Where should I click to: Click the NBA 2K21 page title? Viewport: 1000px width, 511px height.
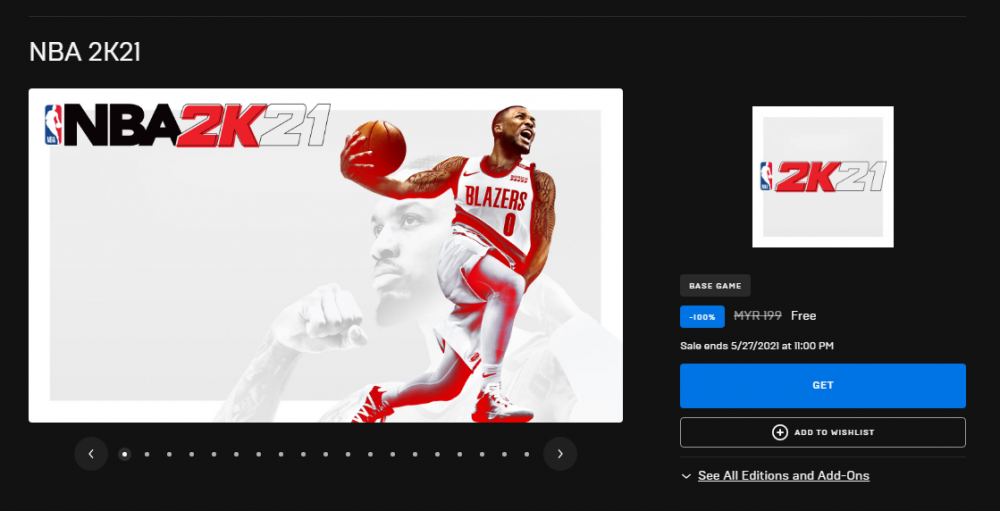(85, 52)
